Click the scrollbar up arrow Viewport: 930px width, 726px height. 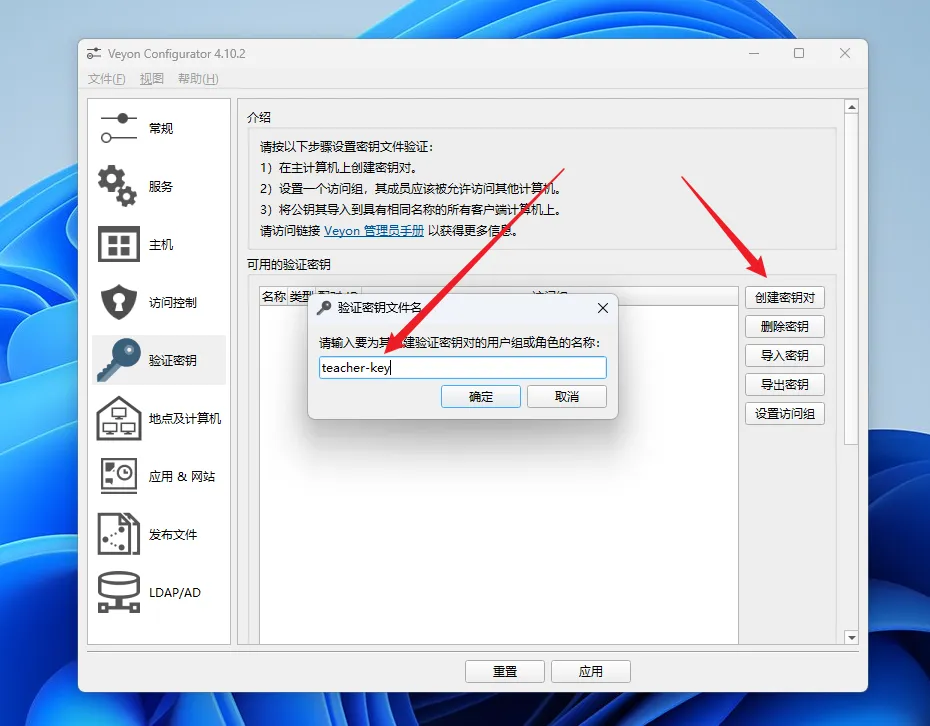click(852, 107)
